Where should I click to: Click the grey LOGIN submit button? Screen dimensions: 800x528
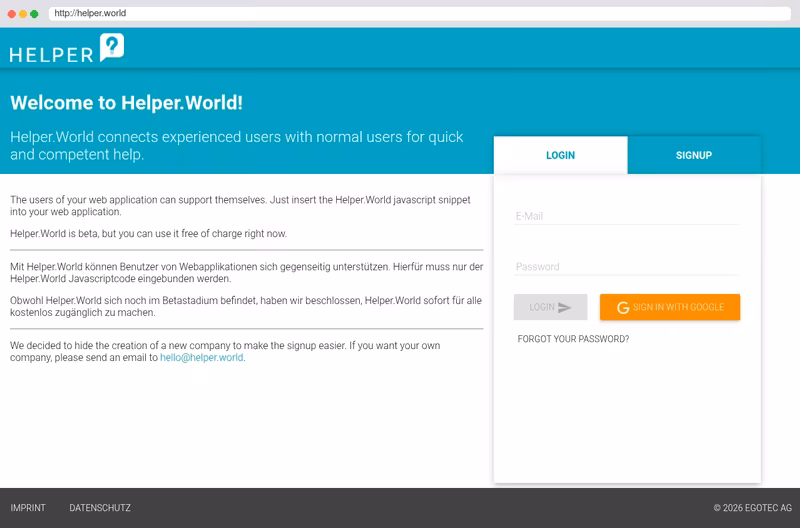click(x=550, y=307)
